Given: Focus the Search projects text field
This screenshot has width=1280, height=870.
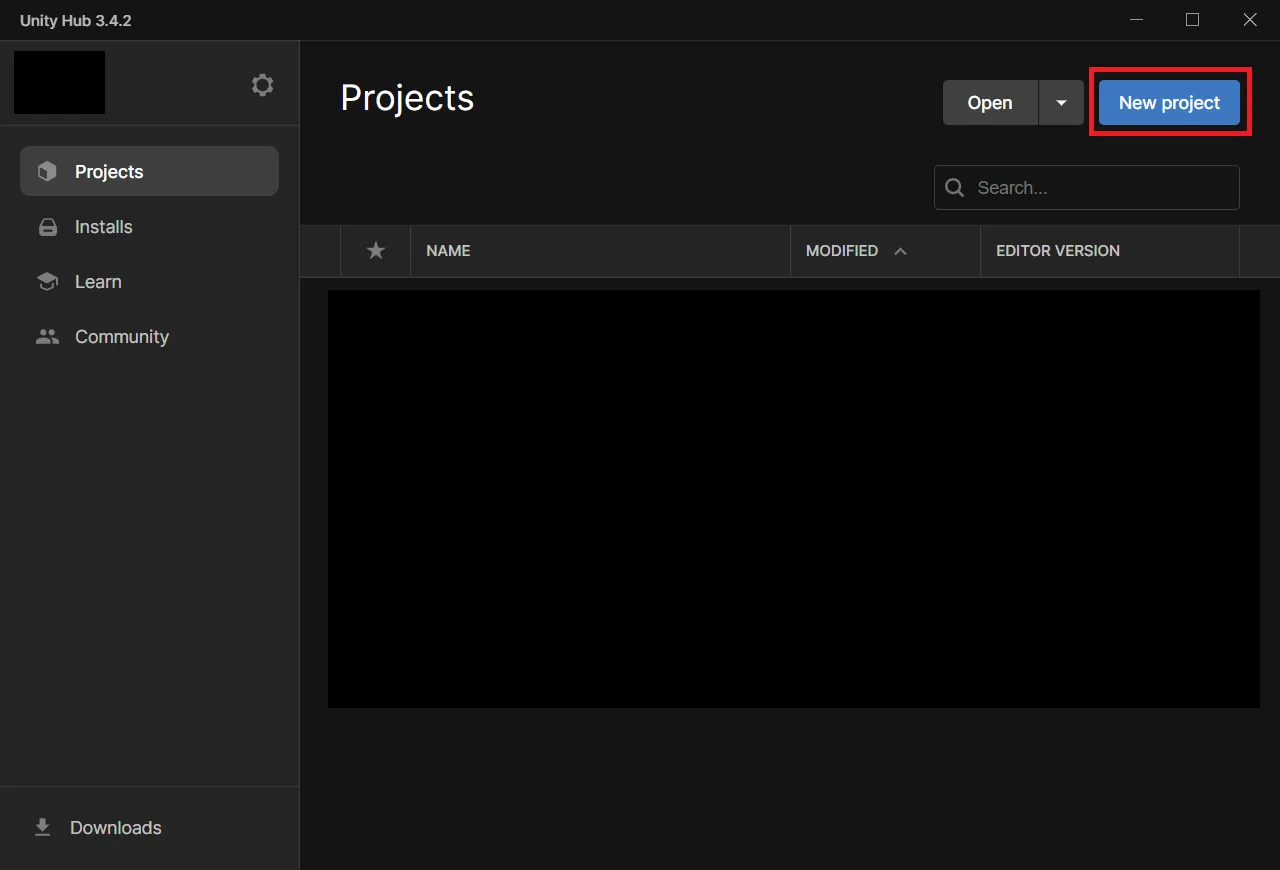Looking at the screenshot, I should pyautogui.click(x=1100, y=188).
